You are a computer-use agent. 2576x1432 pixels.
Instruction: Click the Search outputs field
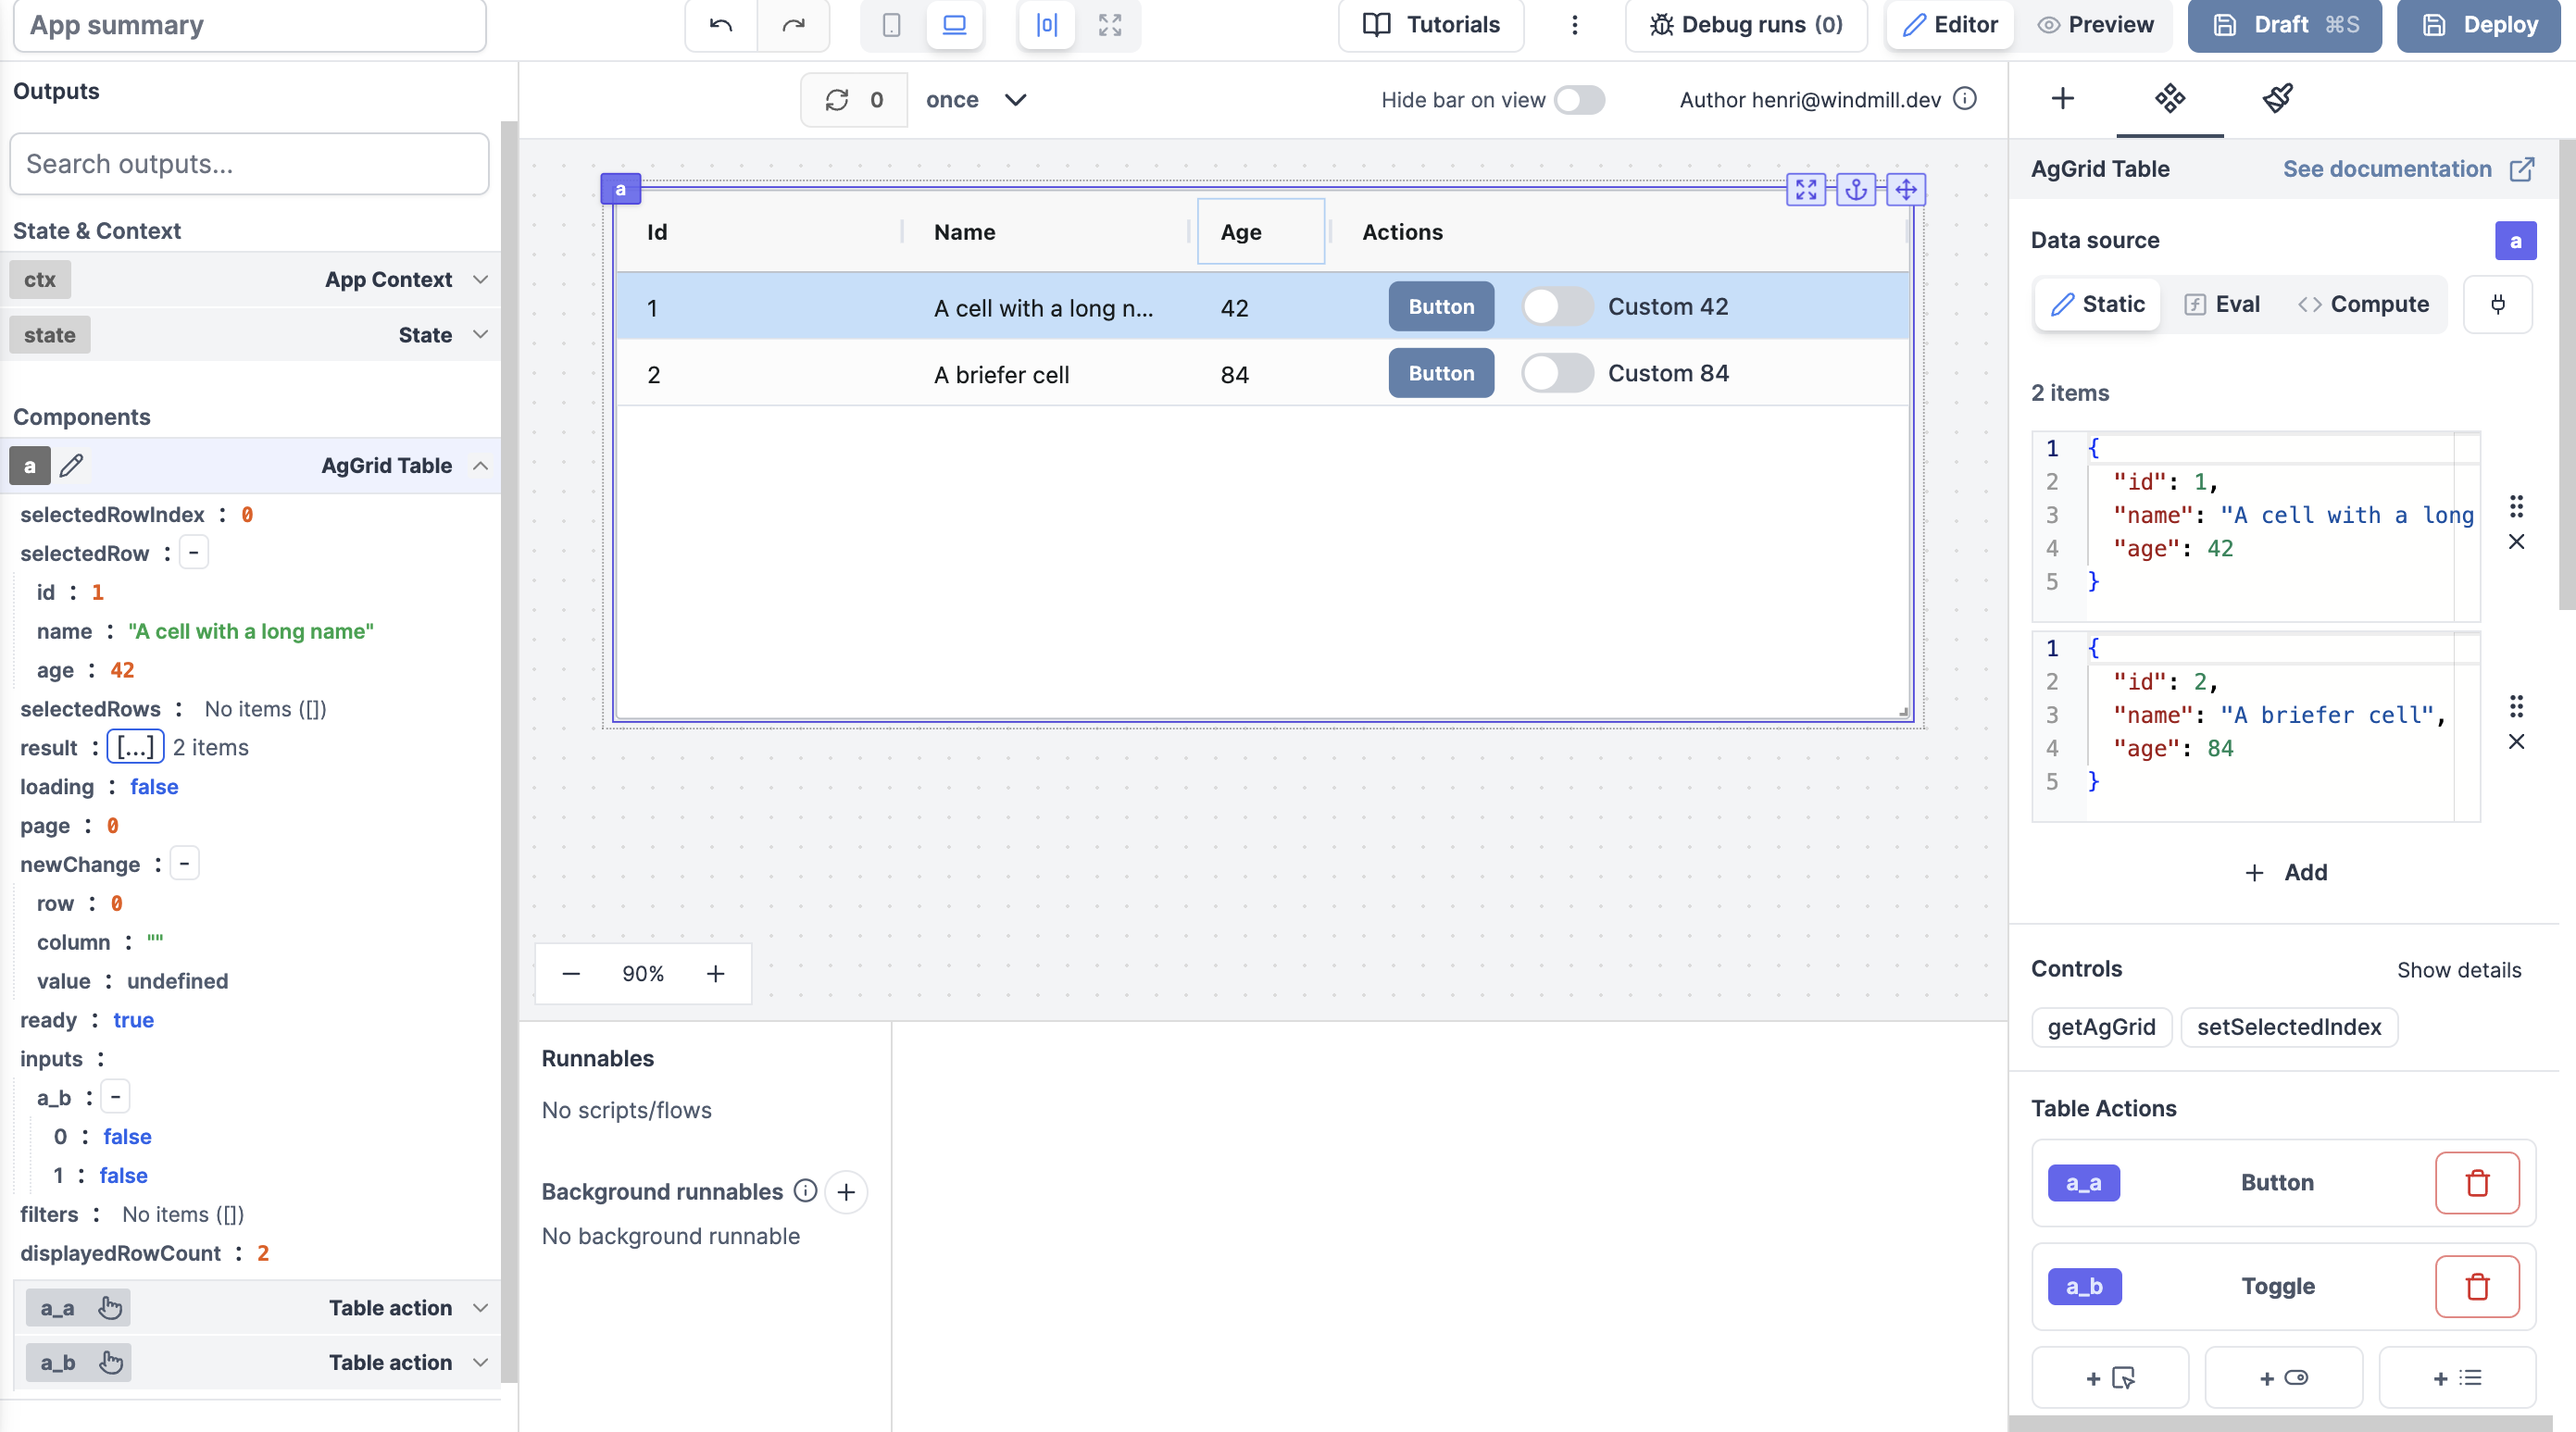click(x=249, y=164)
